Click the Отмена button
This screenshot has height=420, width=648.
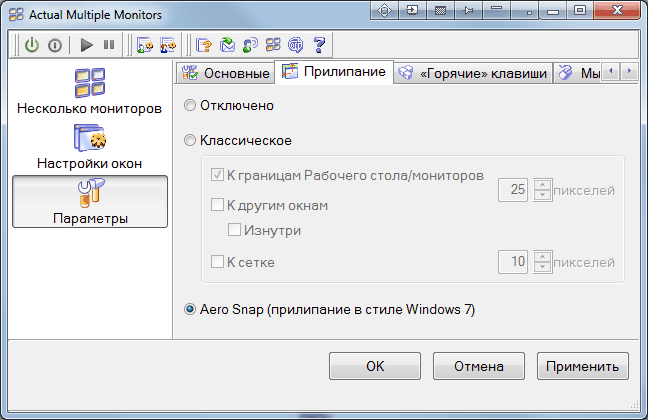[x=479, y=366]
